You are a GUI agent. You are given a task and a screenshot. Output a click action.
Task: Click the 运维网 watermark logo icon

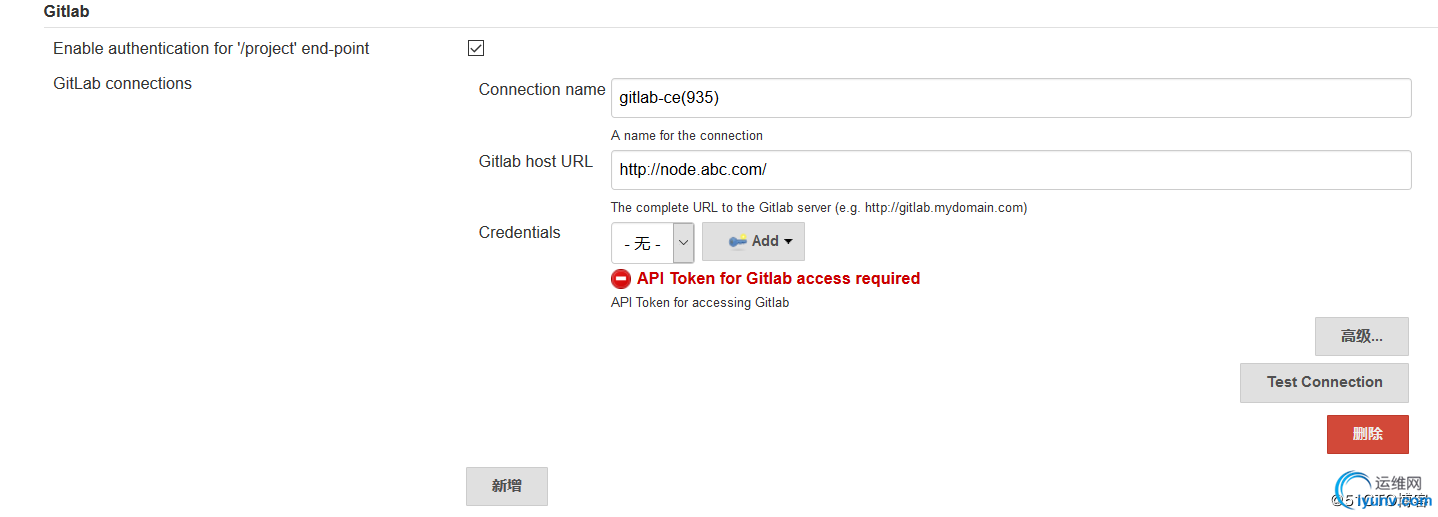coord(1355,489)
